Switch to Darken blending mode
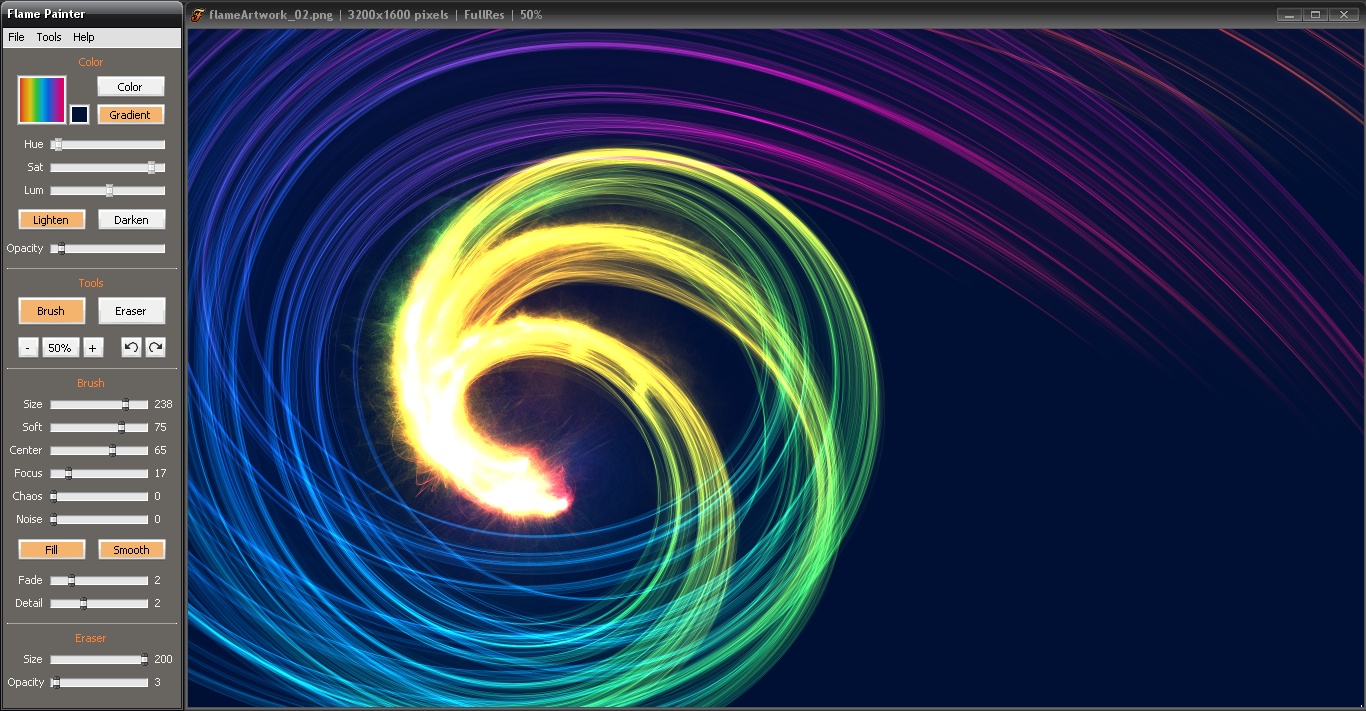The height and width of the screenshot is (711, 1366). [131, 220]
